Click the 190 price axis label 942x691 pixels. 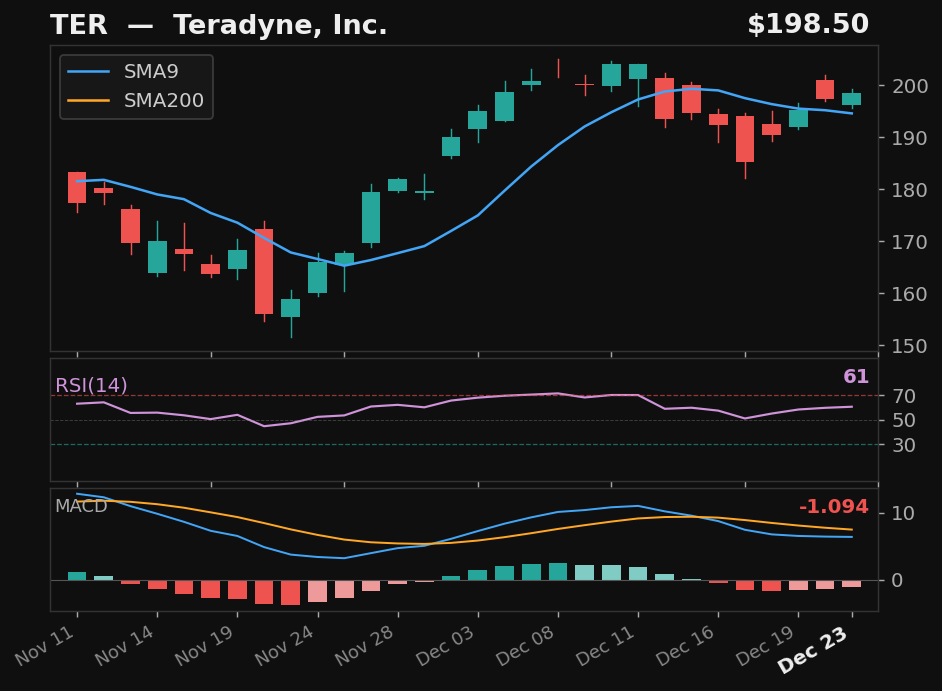pyautogui.click(x=910, y=138)
